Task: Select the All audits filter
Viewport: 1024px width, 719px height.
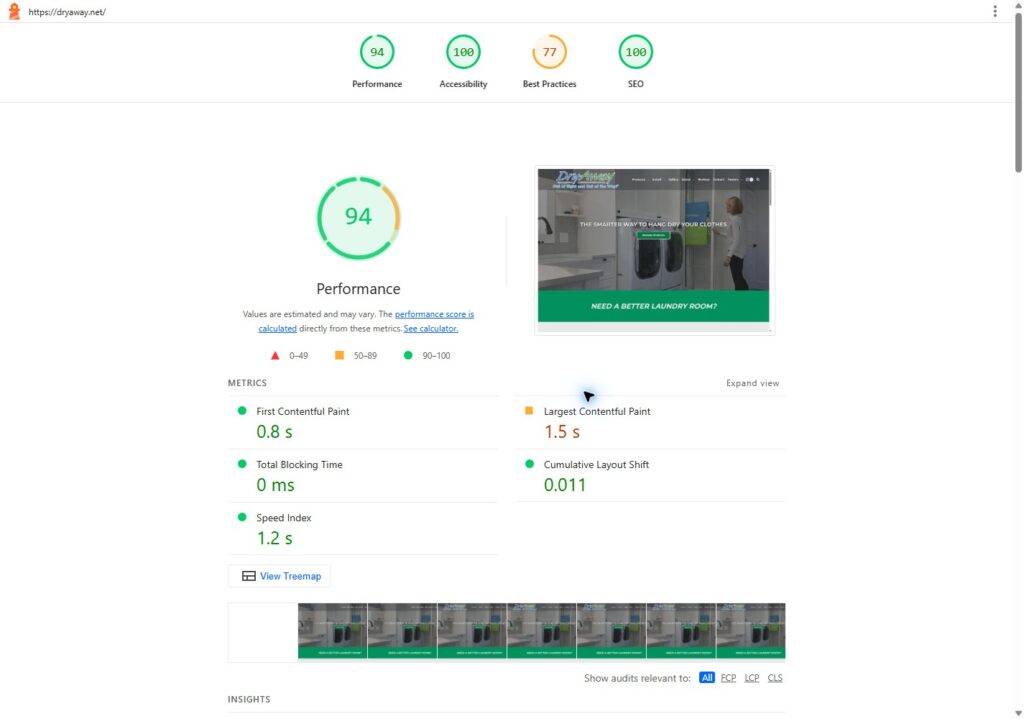Action: 707,678
